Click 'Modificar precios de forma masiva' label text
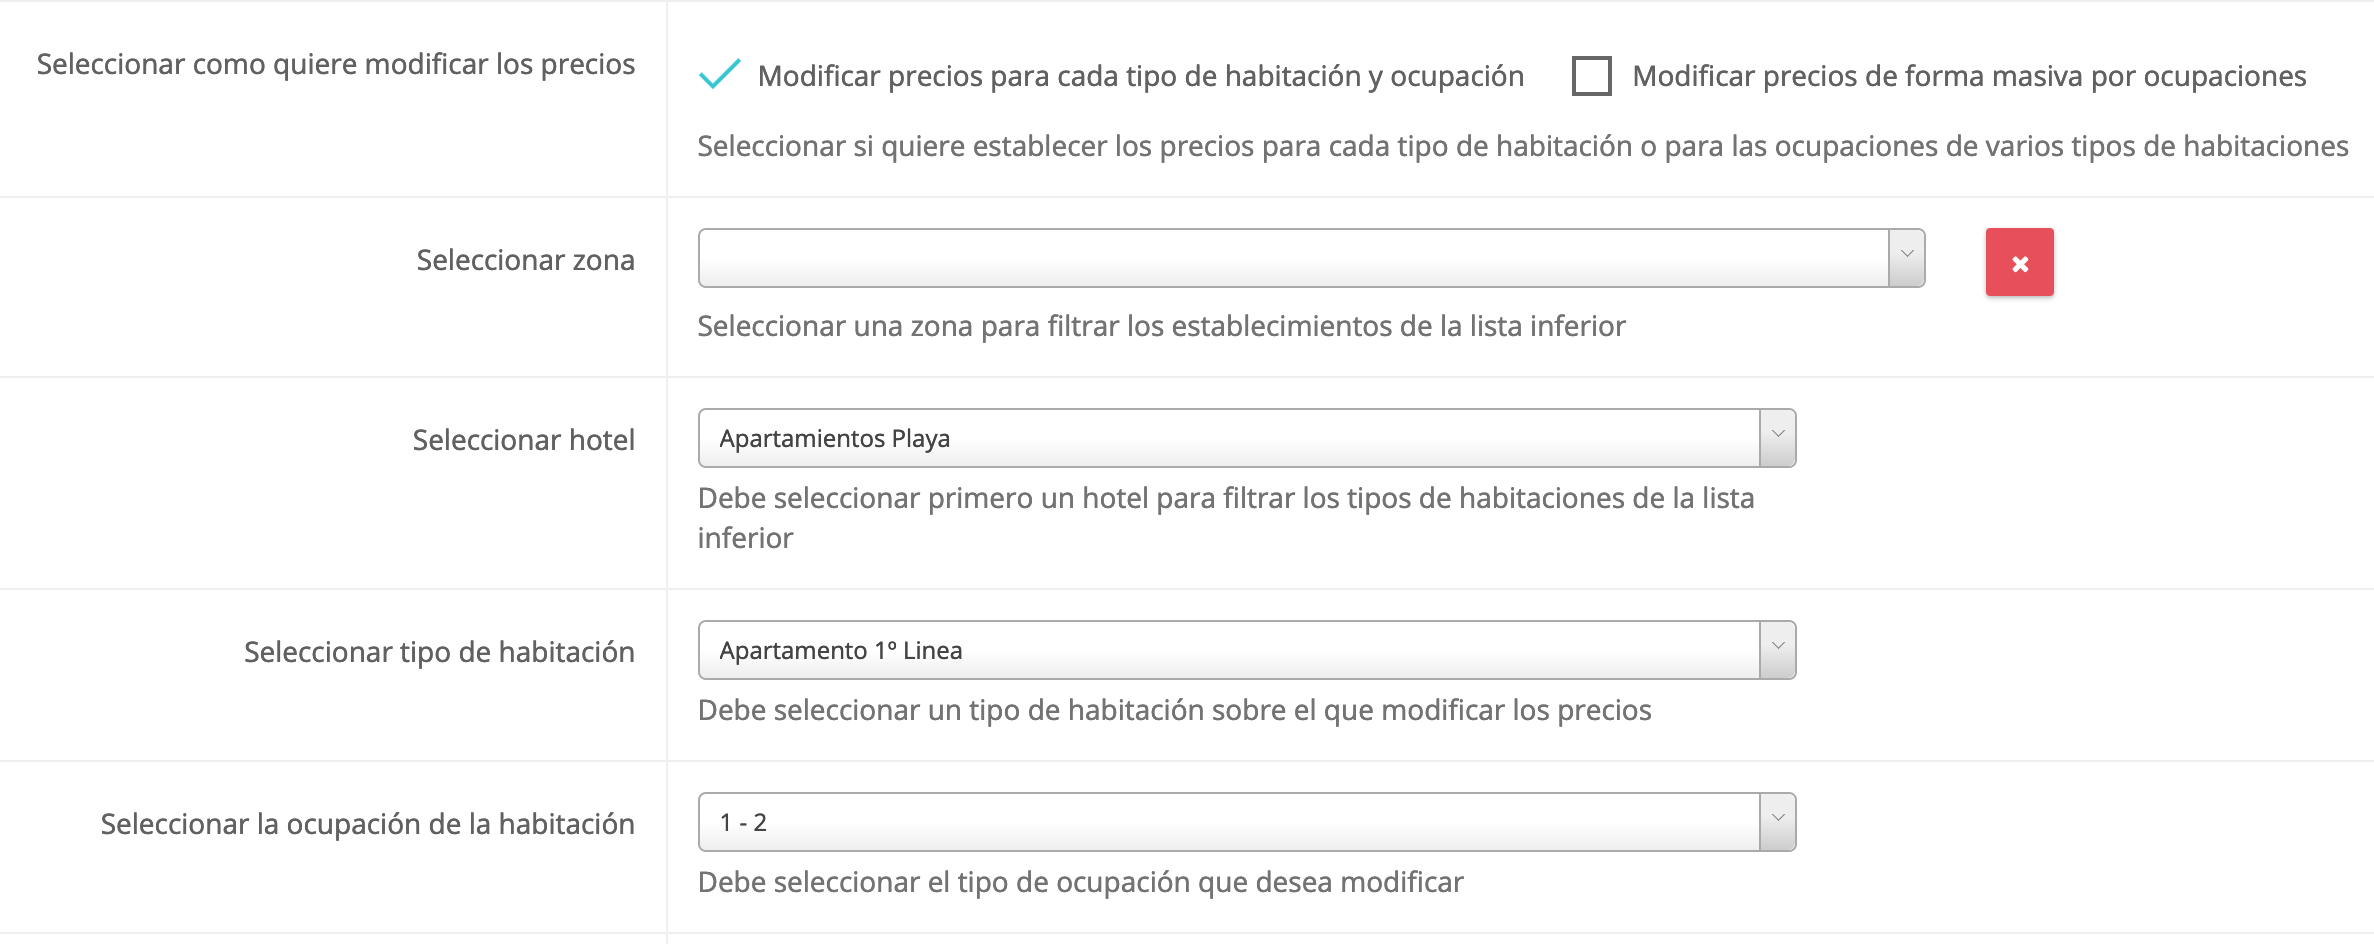The height and width of the screenshot is (944, 2374). 1968,76
